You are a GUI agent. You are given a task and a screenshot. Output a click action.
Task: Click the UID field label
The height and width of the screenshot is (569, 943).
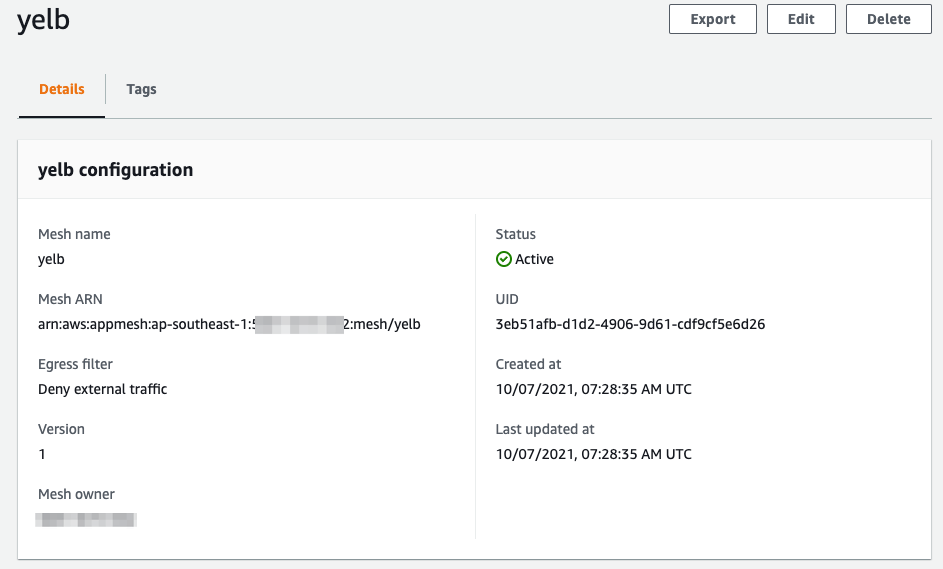point(507,299)
